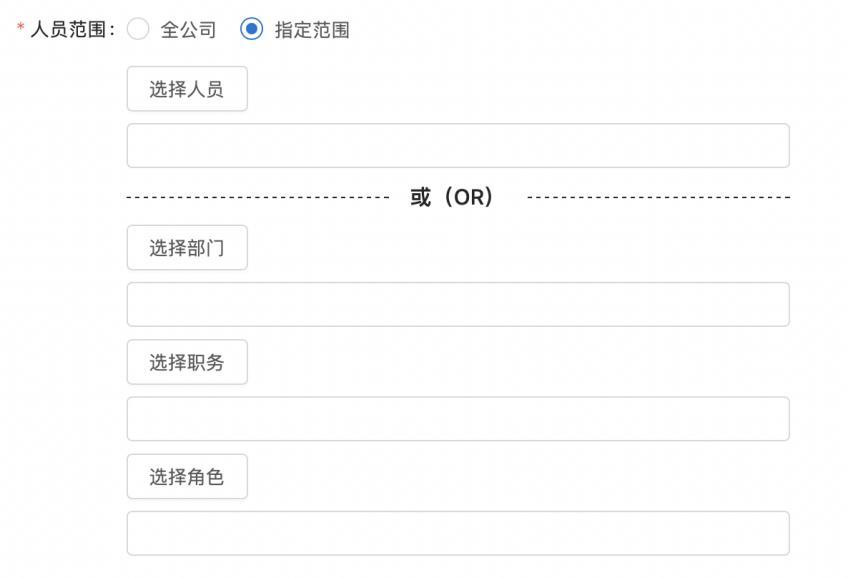Click the 选择人员 button

[187, 89]
